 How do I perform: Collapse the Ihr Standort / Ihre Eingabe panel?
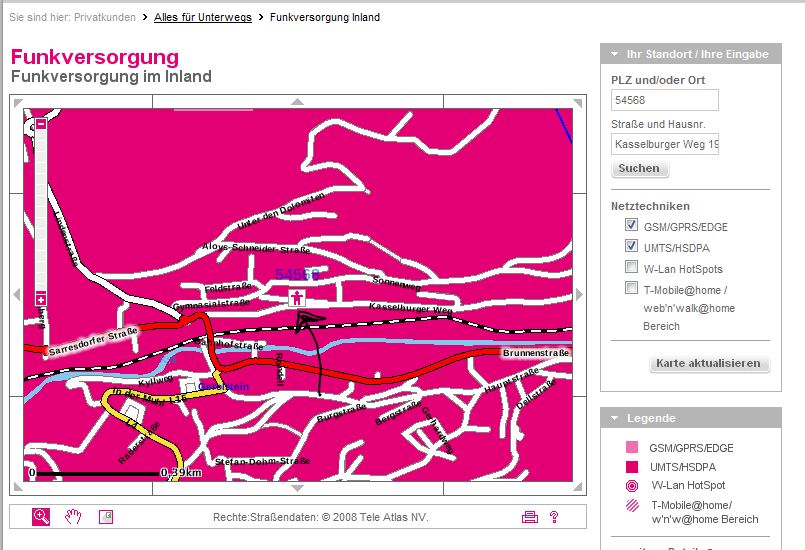[615, 54]
